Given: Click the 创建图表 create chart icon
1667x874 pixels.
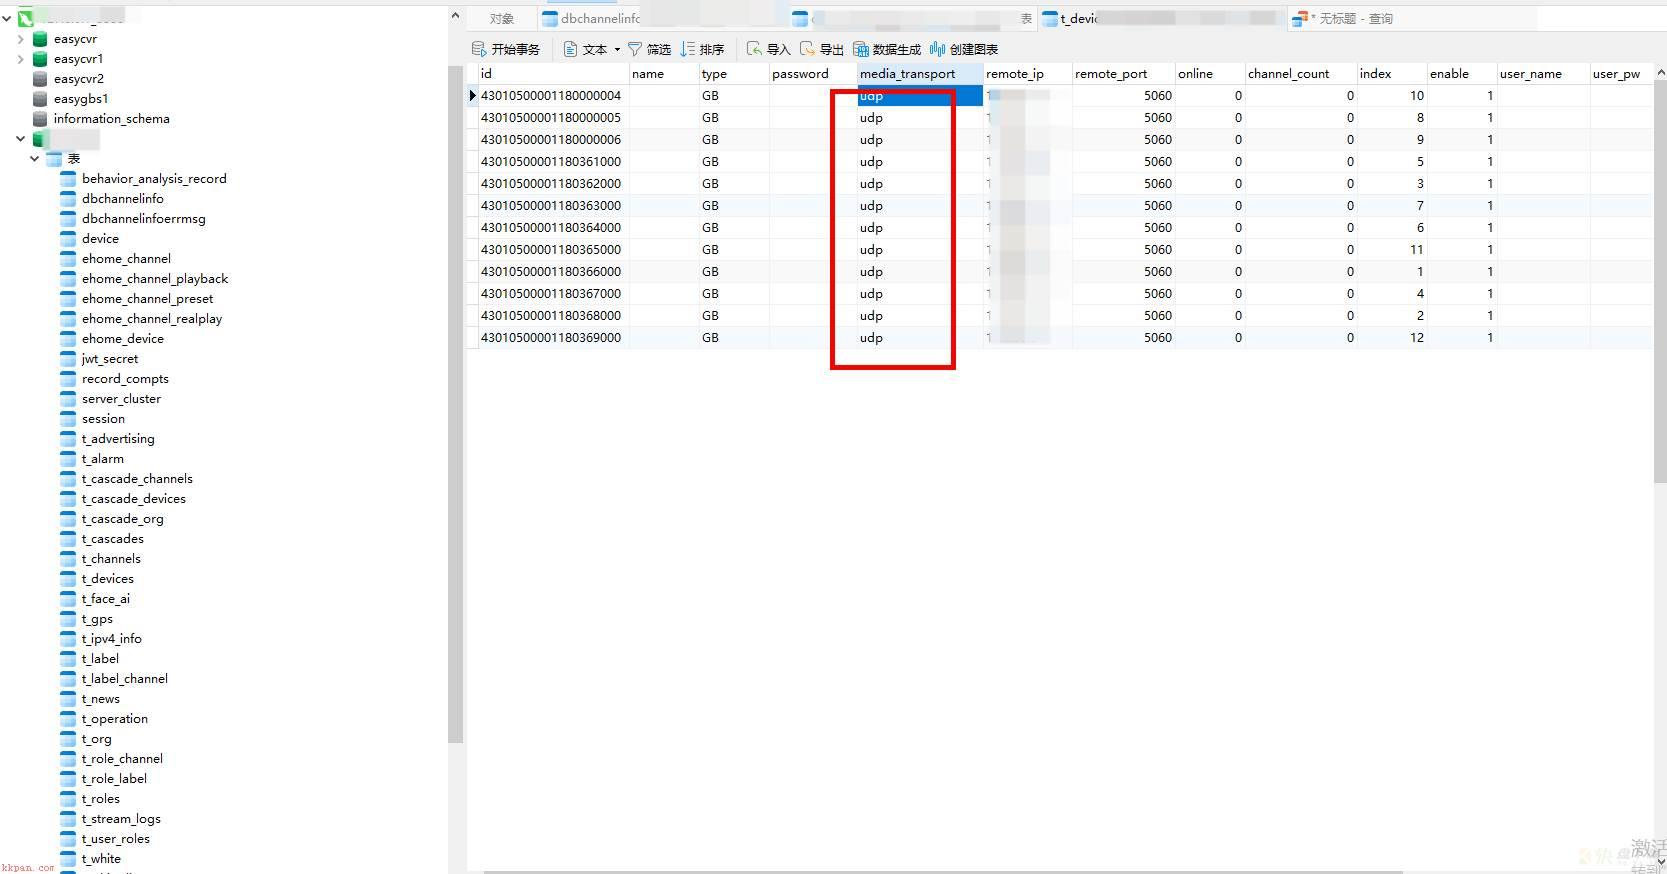Looking at the screenshot, I should (x=937, y=49).
